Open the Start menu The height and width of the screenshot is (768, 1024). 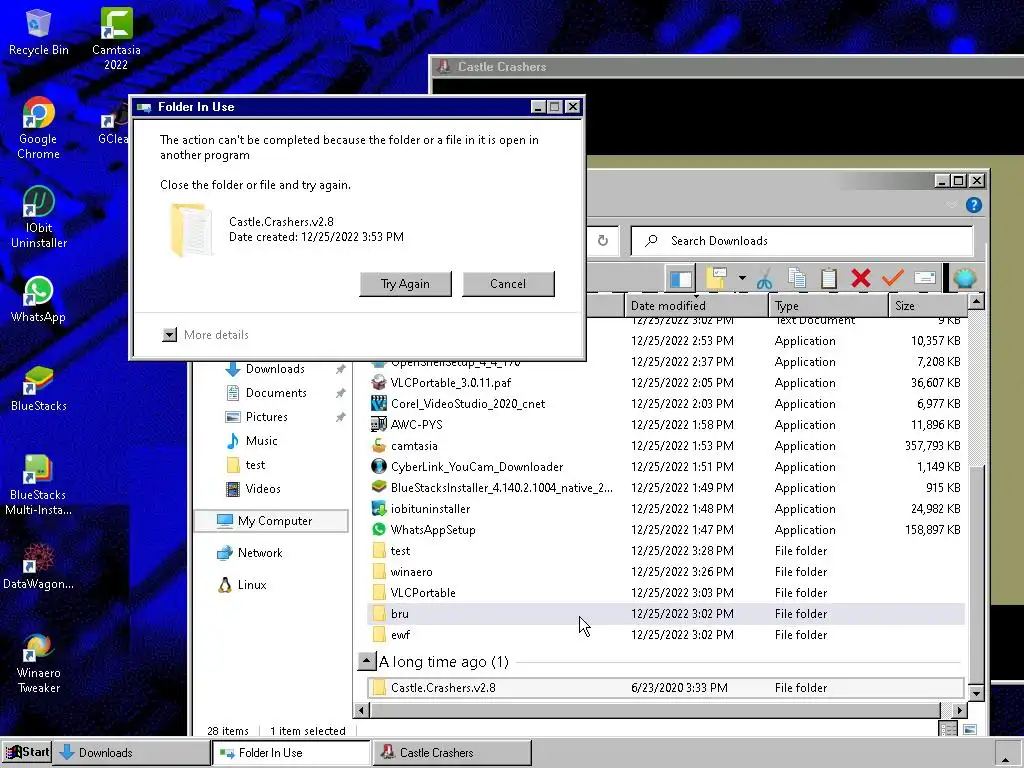click(x=27, y=752)
